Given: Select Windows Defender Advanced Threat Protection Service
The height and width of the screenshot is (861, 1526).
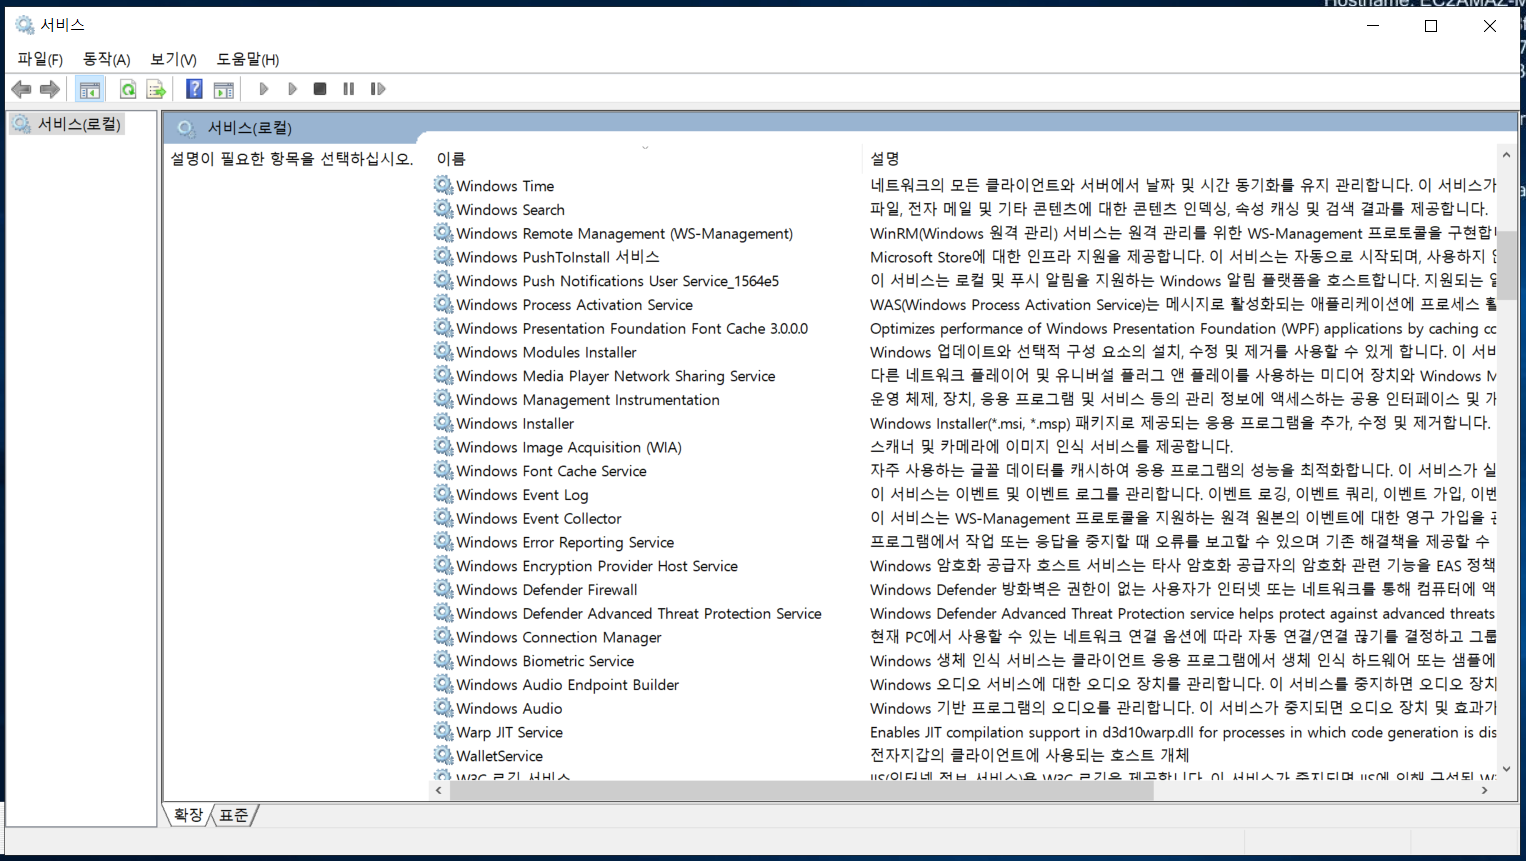Looking at the screenshot, I should tap(638, 613).
